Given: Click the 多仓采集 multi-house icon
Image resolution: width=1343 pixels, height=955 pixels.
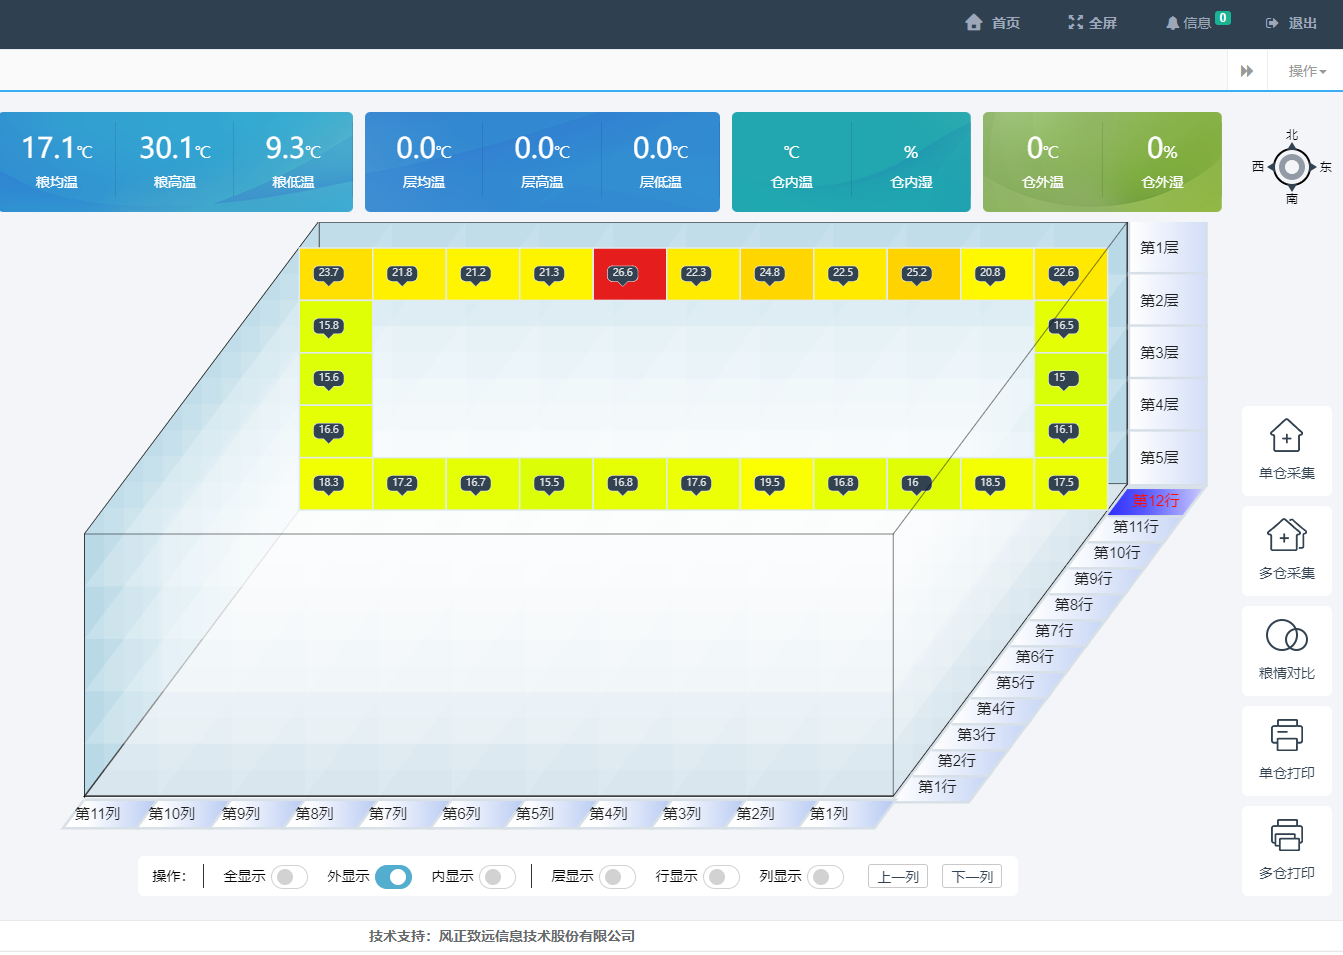Looking at the screenshot, I should coord(1286,536).
